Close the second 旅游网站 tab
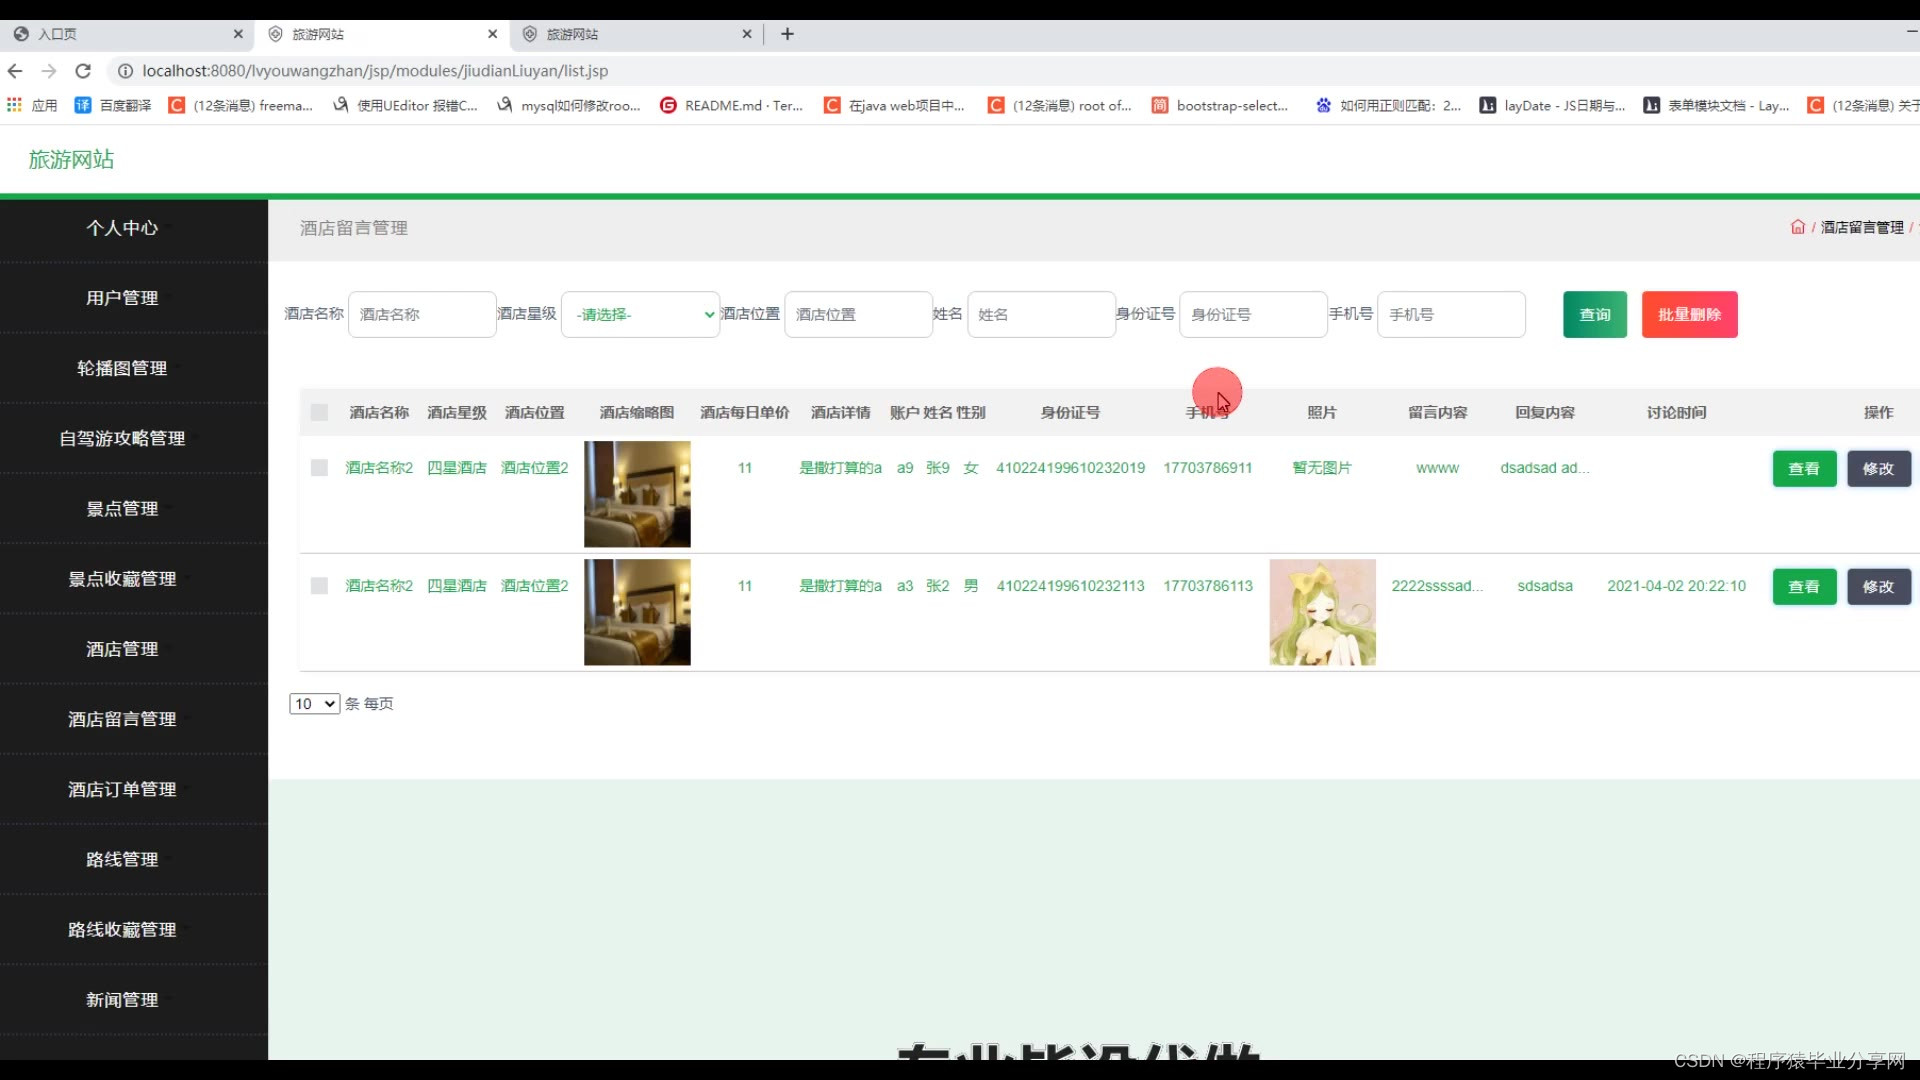The image size is (1920, 1080). click(746, 34)
